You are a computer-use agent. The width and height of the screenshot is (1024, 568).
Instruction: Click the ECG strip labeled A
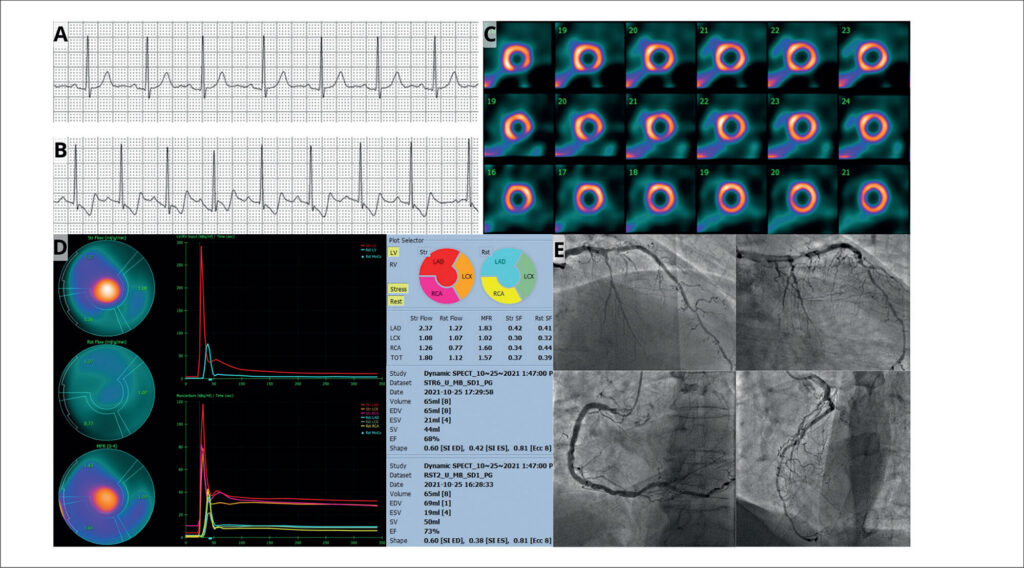click(x=265, y=72)
